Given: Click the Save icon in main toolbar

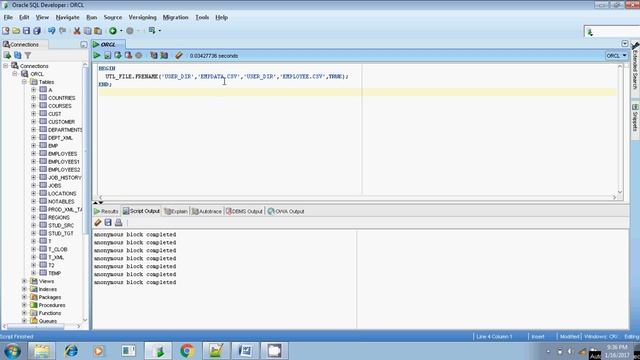Looking at the screenshot, I should (27, 31).
